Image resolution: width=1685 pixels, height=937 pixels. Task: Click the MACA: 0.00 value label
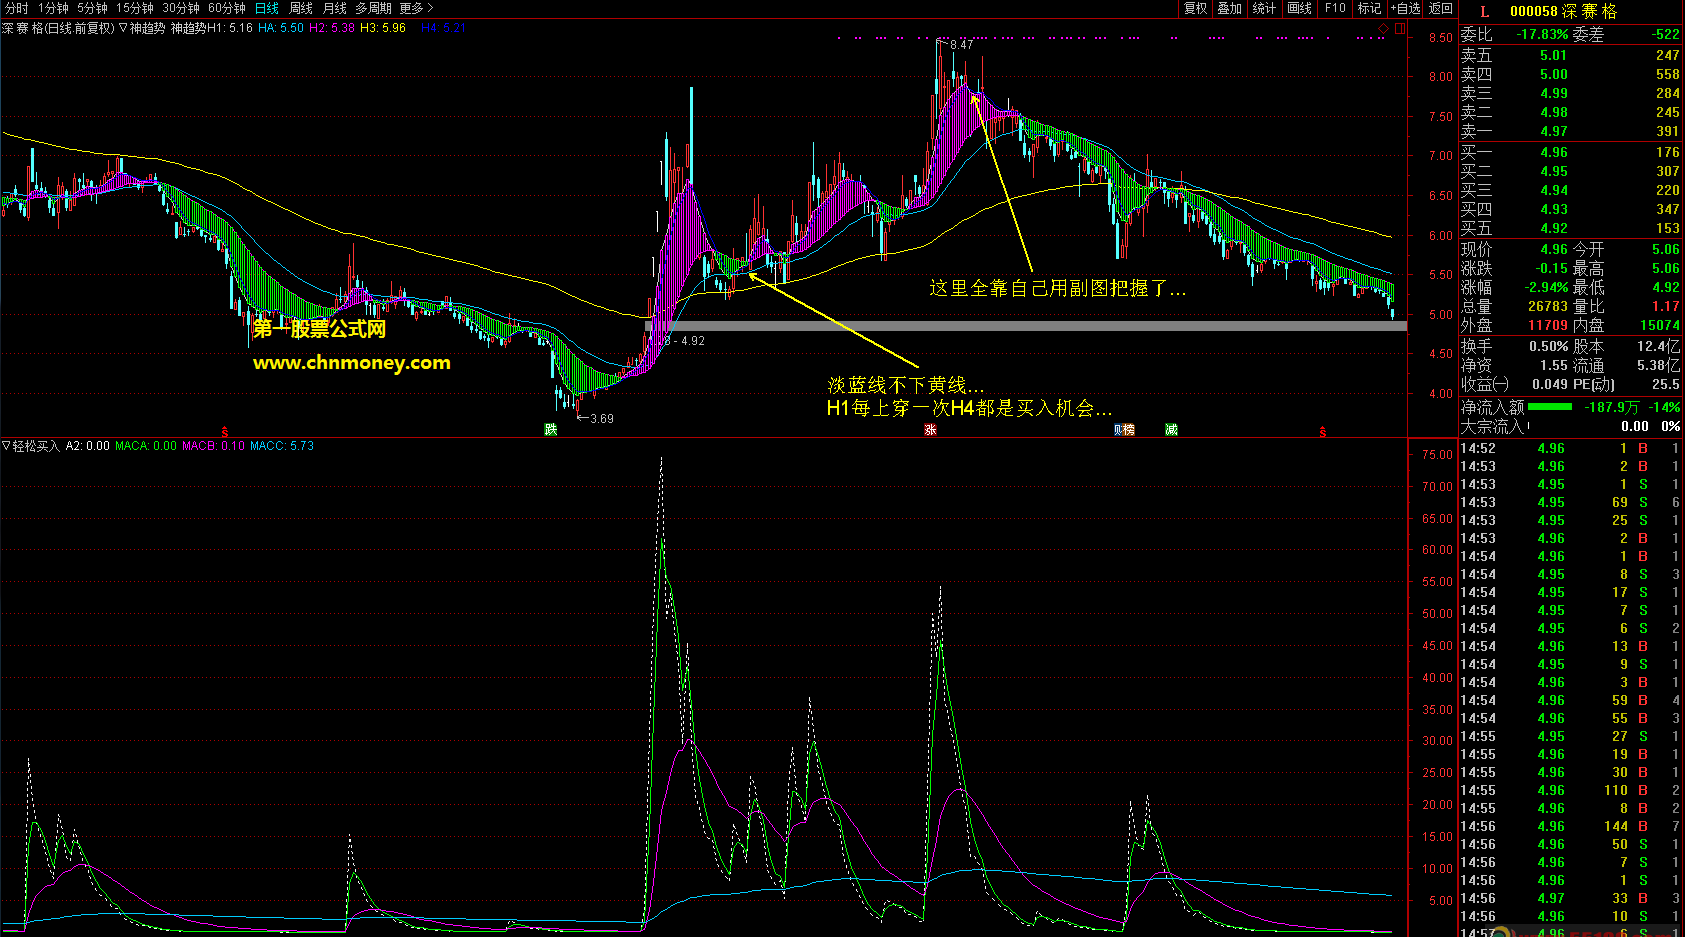click(x=146, y=446)
